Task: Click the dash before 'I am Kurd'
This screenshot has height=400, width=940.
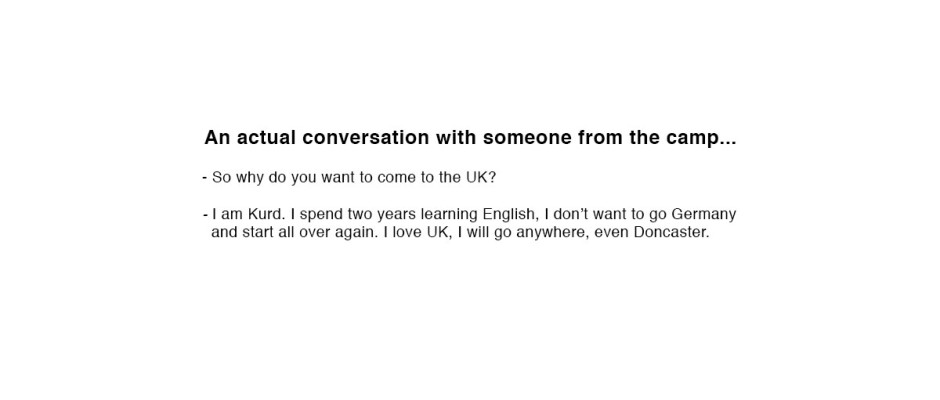Action: (x=206, y=214)
